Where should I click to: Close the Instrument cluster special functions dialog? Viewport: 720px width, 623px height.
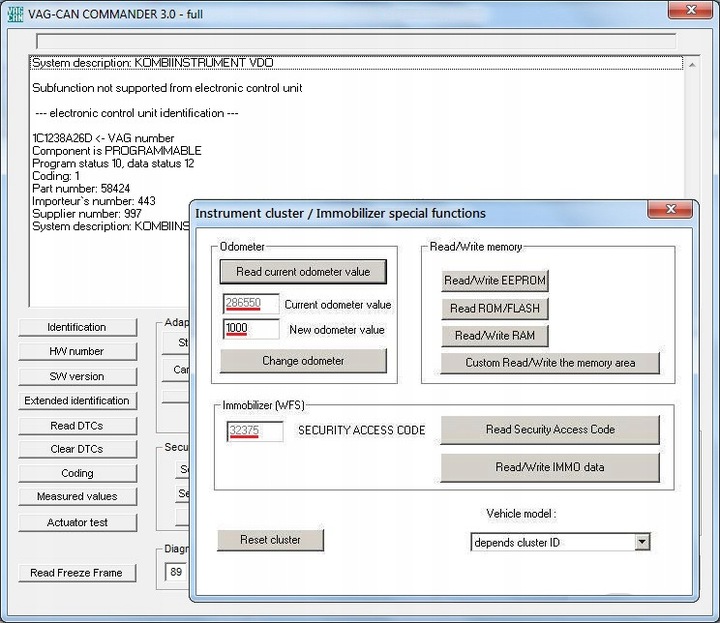(x=670, y=210)
